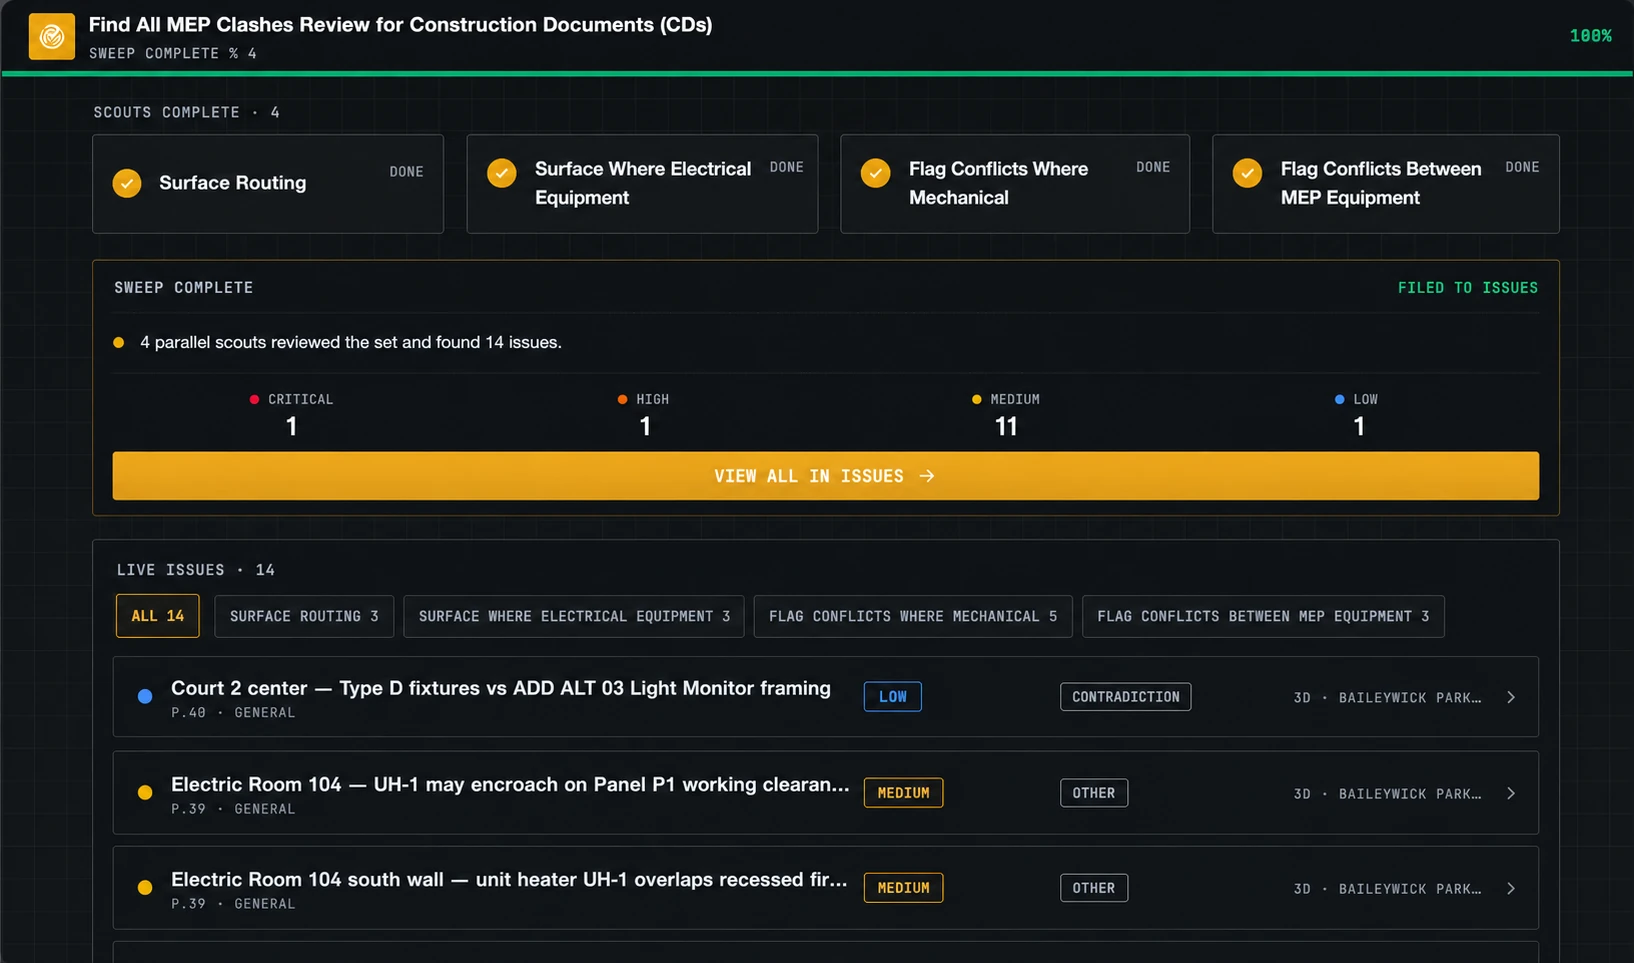Image resolution: width=1634 pixels, height=963 pixels.
Task: Filter issues by Surface Routing 3
Action: (x=304, y=616)
